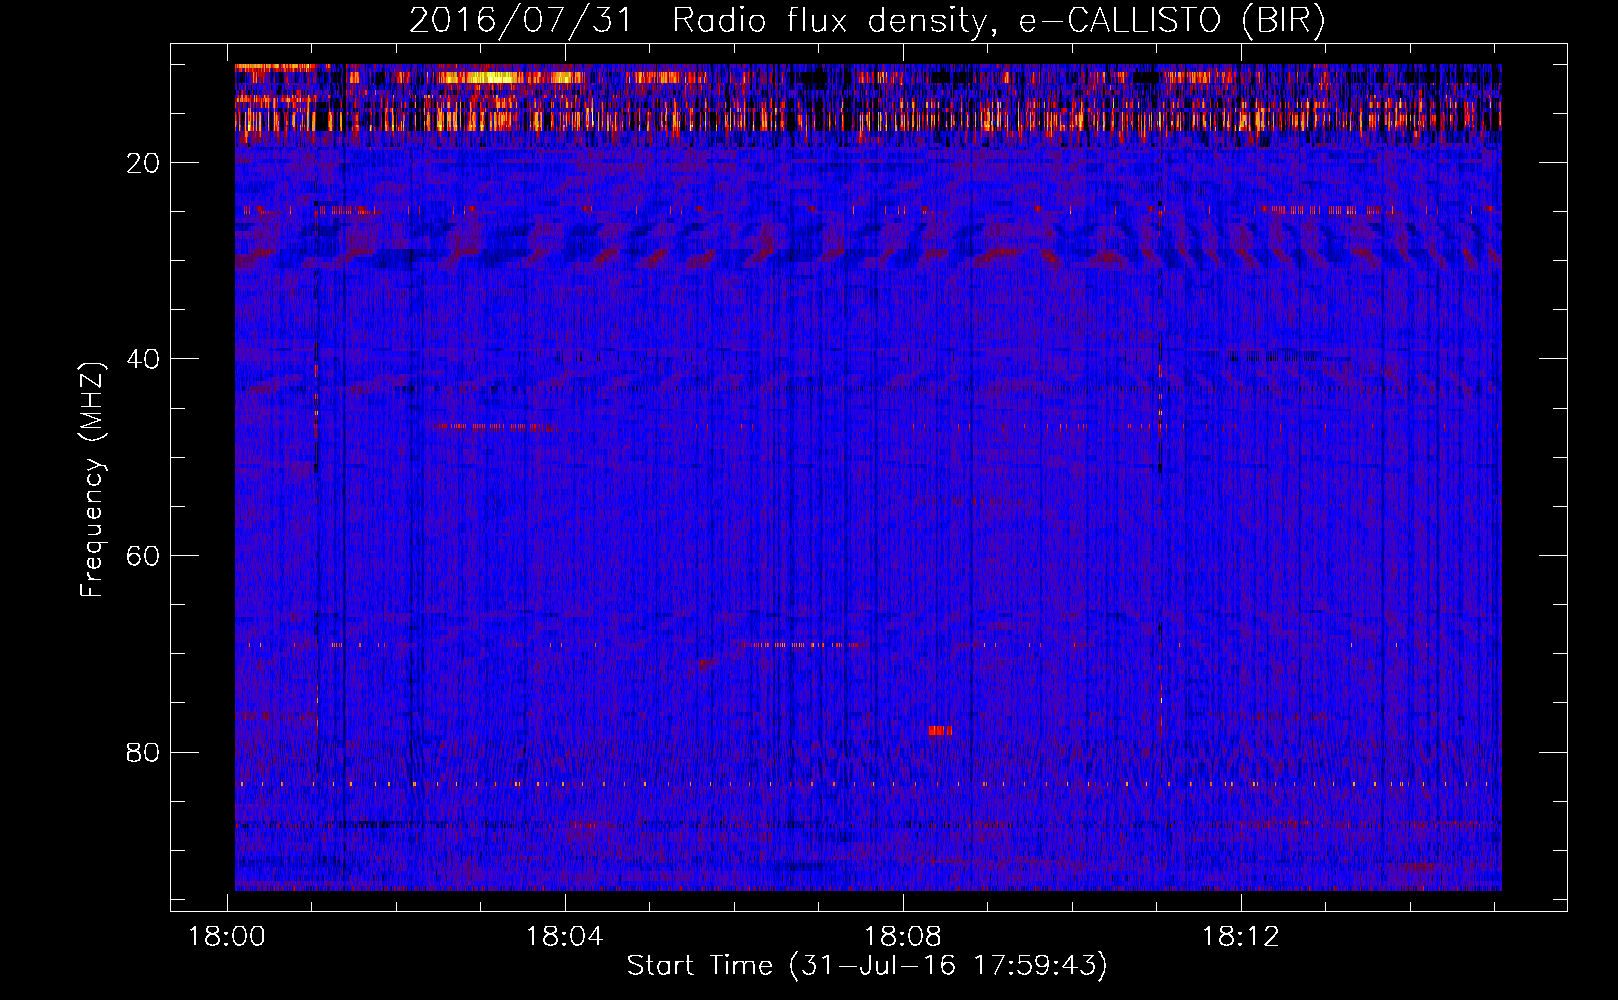
Task: Click the small red burst near 78 MHz
Action: click(x=940, y=731)
